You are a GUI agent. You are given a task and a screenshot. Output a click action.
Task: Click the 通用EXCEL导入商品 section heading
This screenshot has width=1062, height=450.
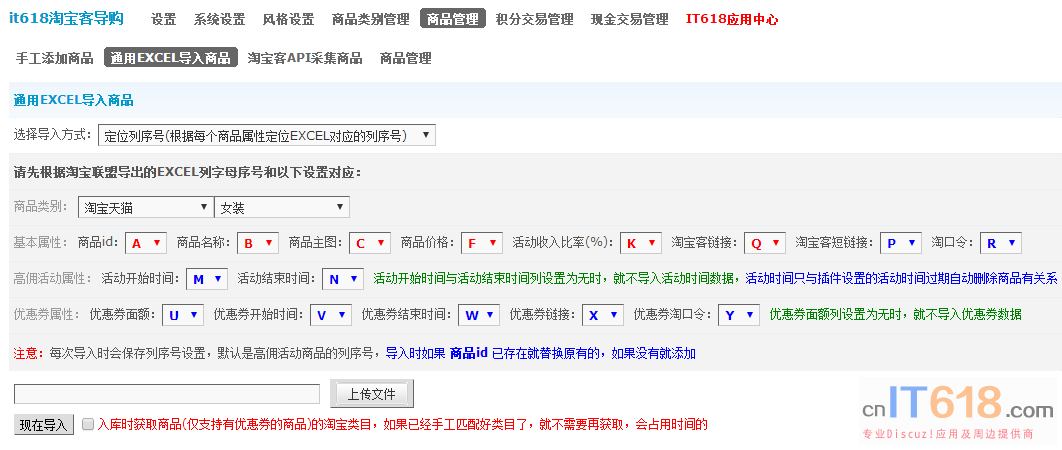click(x=73, y=100)
